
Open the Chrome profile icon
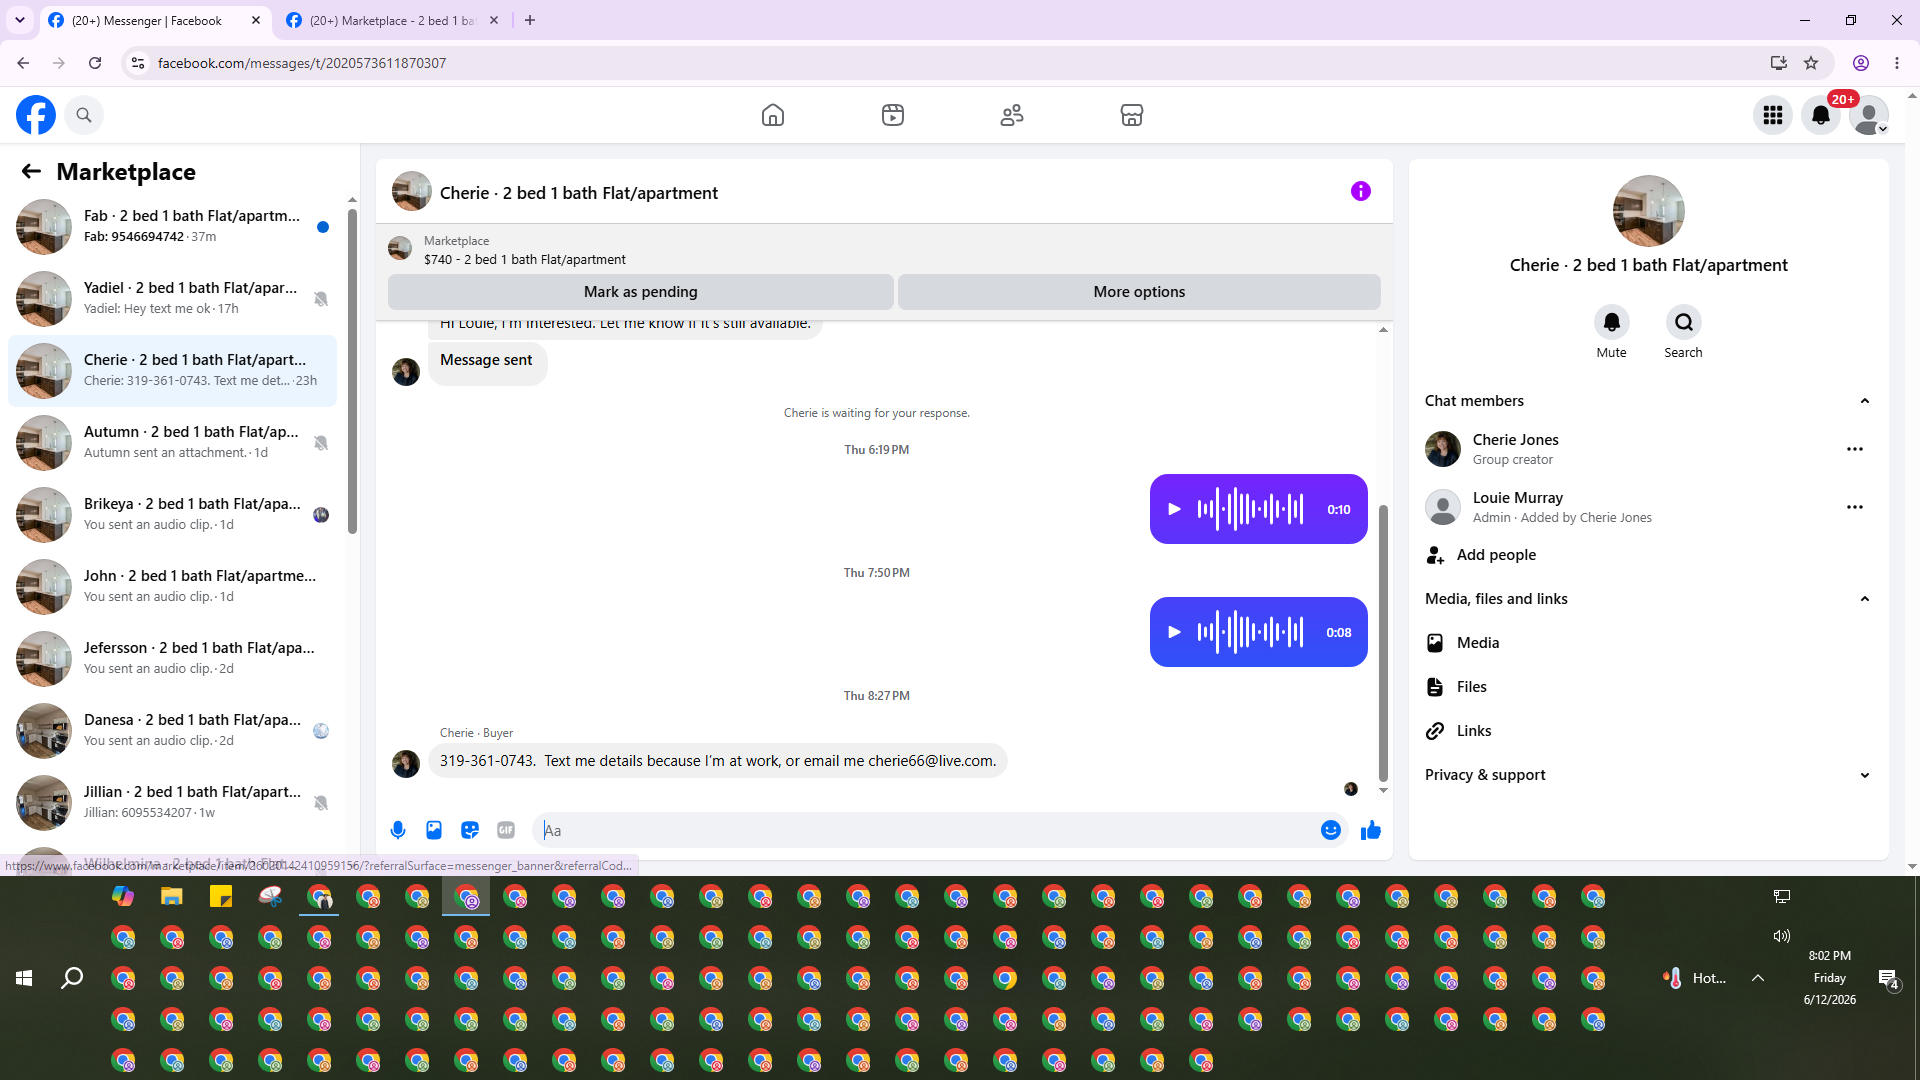(1861, 63)
